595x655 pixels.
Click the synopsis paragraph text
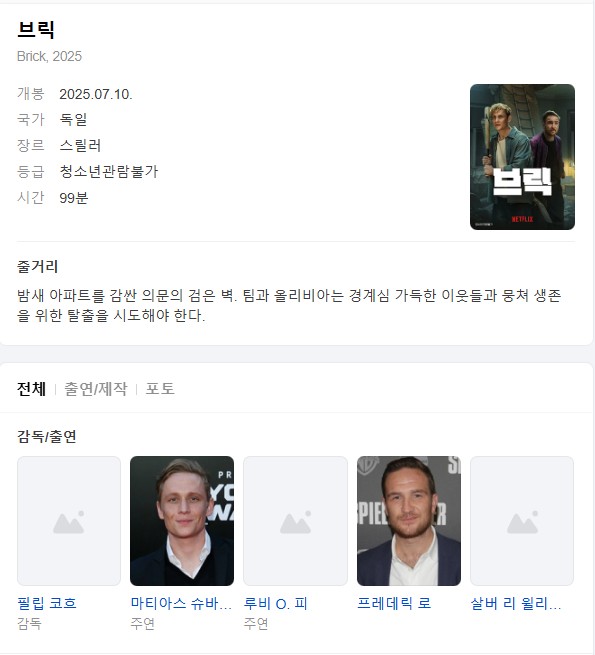point(289,305)
